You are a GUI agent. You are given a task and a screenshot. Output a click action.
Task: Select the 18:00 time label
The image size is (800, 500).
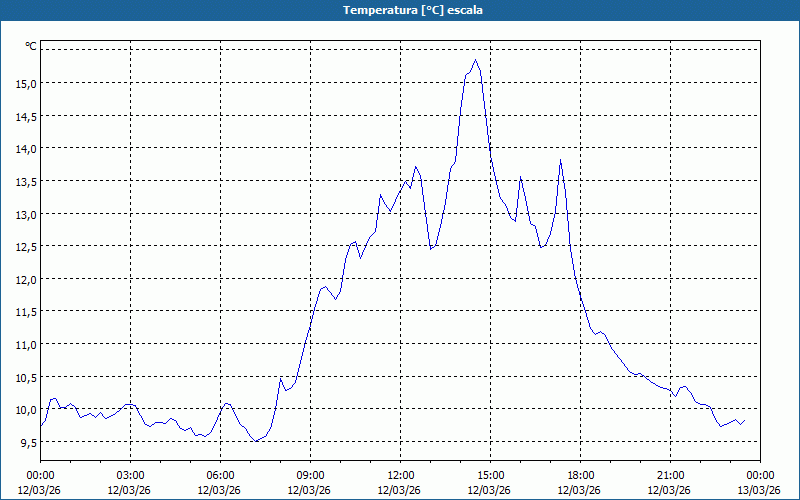coord(580,475)
